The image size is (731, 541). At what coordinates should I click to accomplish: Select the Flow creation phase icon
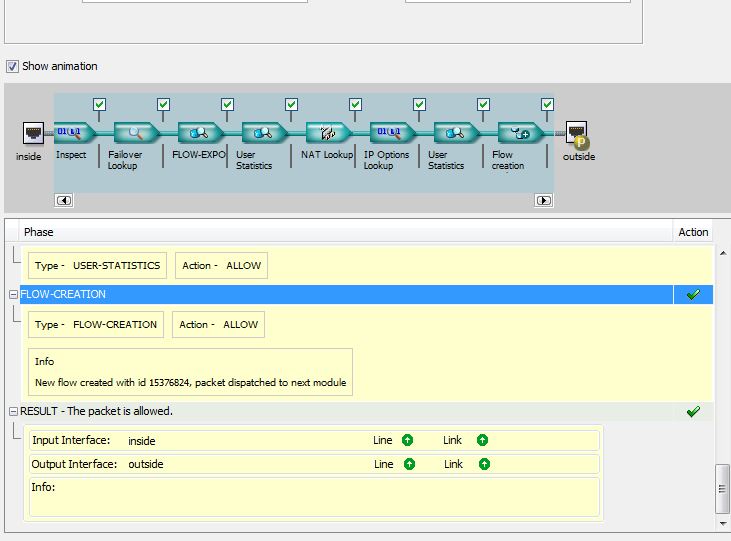coord(521,133)
